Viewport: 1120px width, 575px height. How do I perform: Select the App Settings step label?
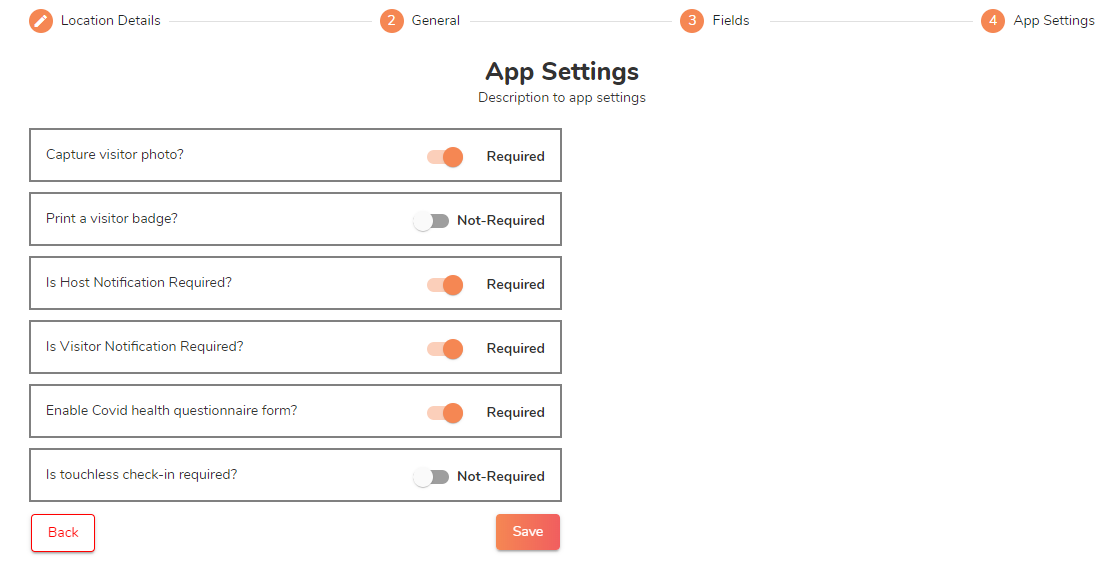(1054, 21)
